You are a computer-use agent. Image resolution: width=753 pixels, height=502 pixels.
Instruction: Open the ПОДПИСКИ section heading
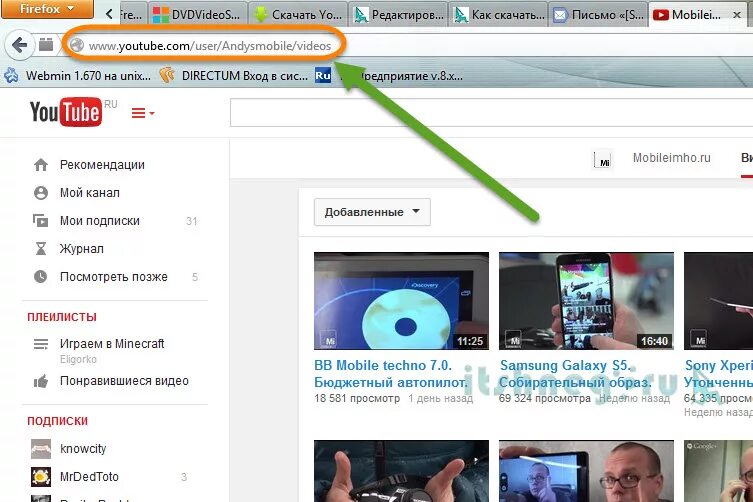click(x=58, y=421)
